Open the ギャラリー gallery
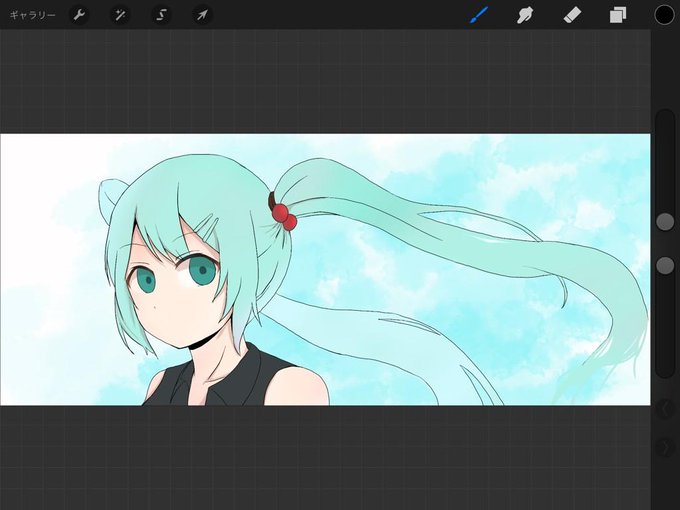The image size is (680, 510). point(33,15)
